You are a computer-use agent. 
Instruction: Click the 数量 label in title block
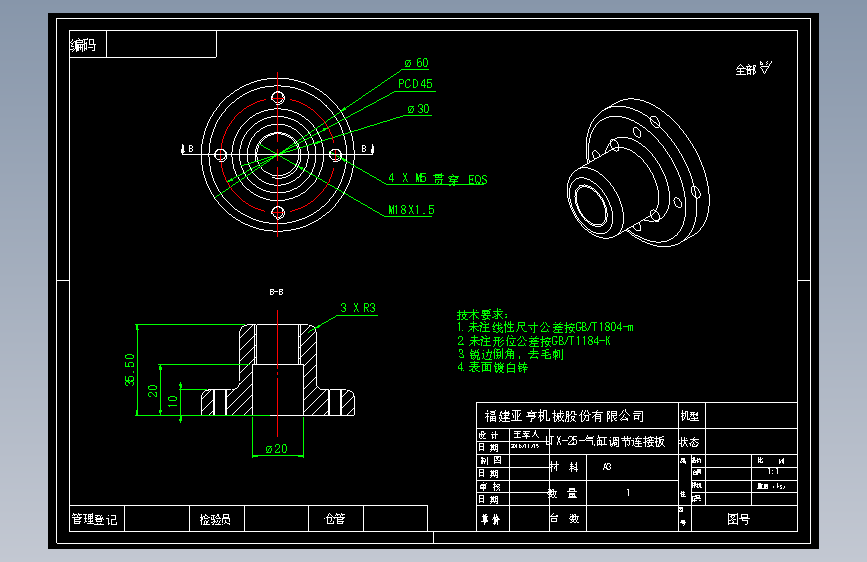tap(563, 493)
